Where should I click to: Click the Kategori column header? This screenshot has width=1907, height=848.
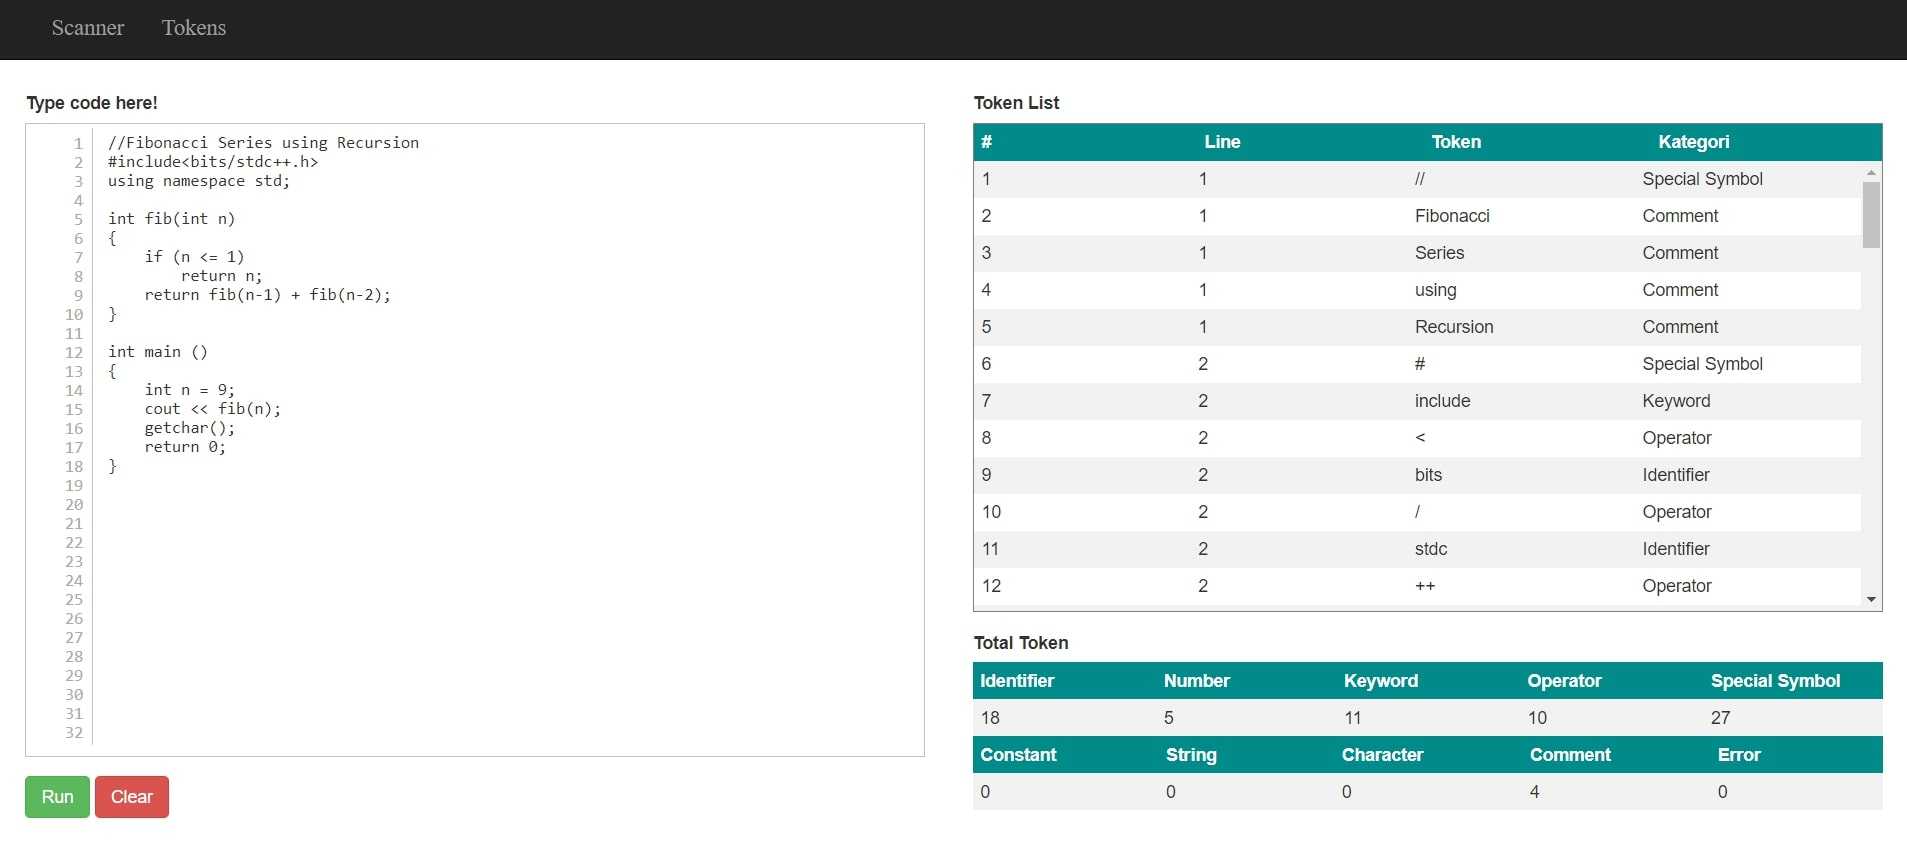click(1693, 142)
